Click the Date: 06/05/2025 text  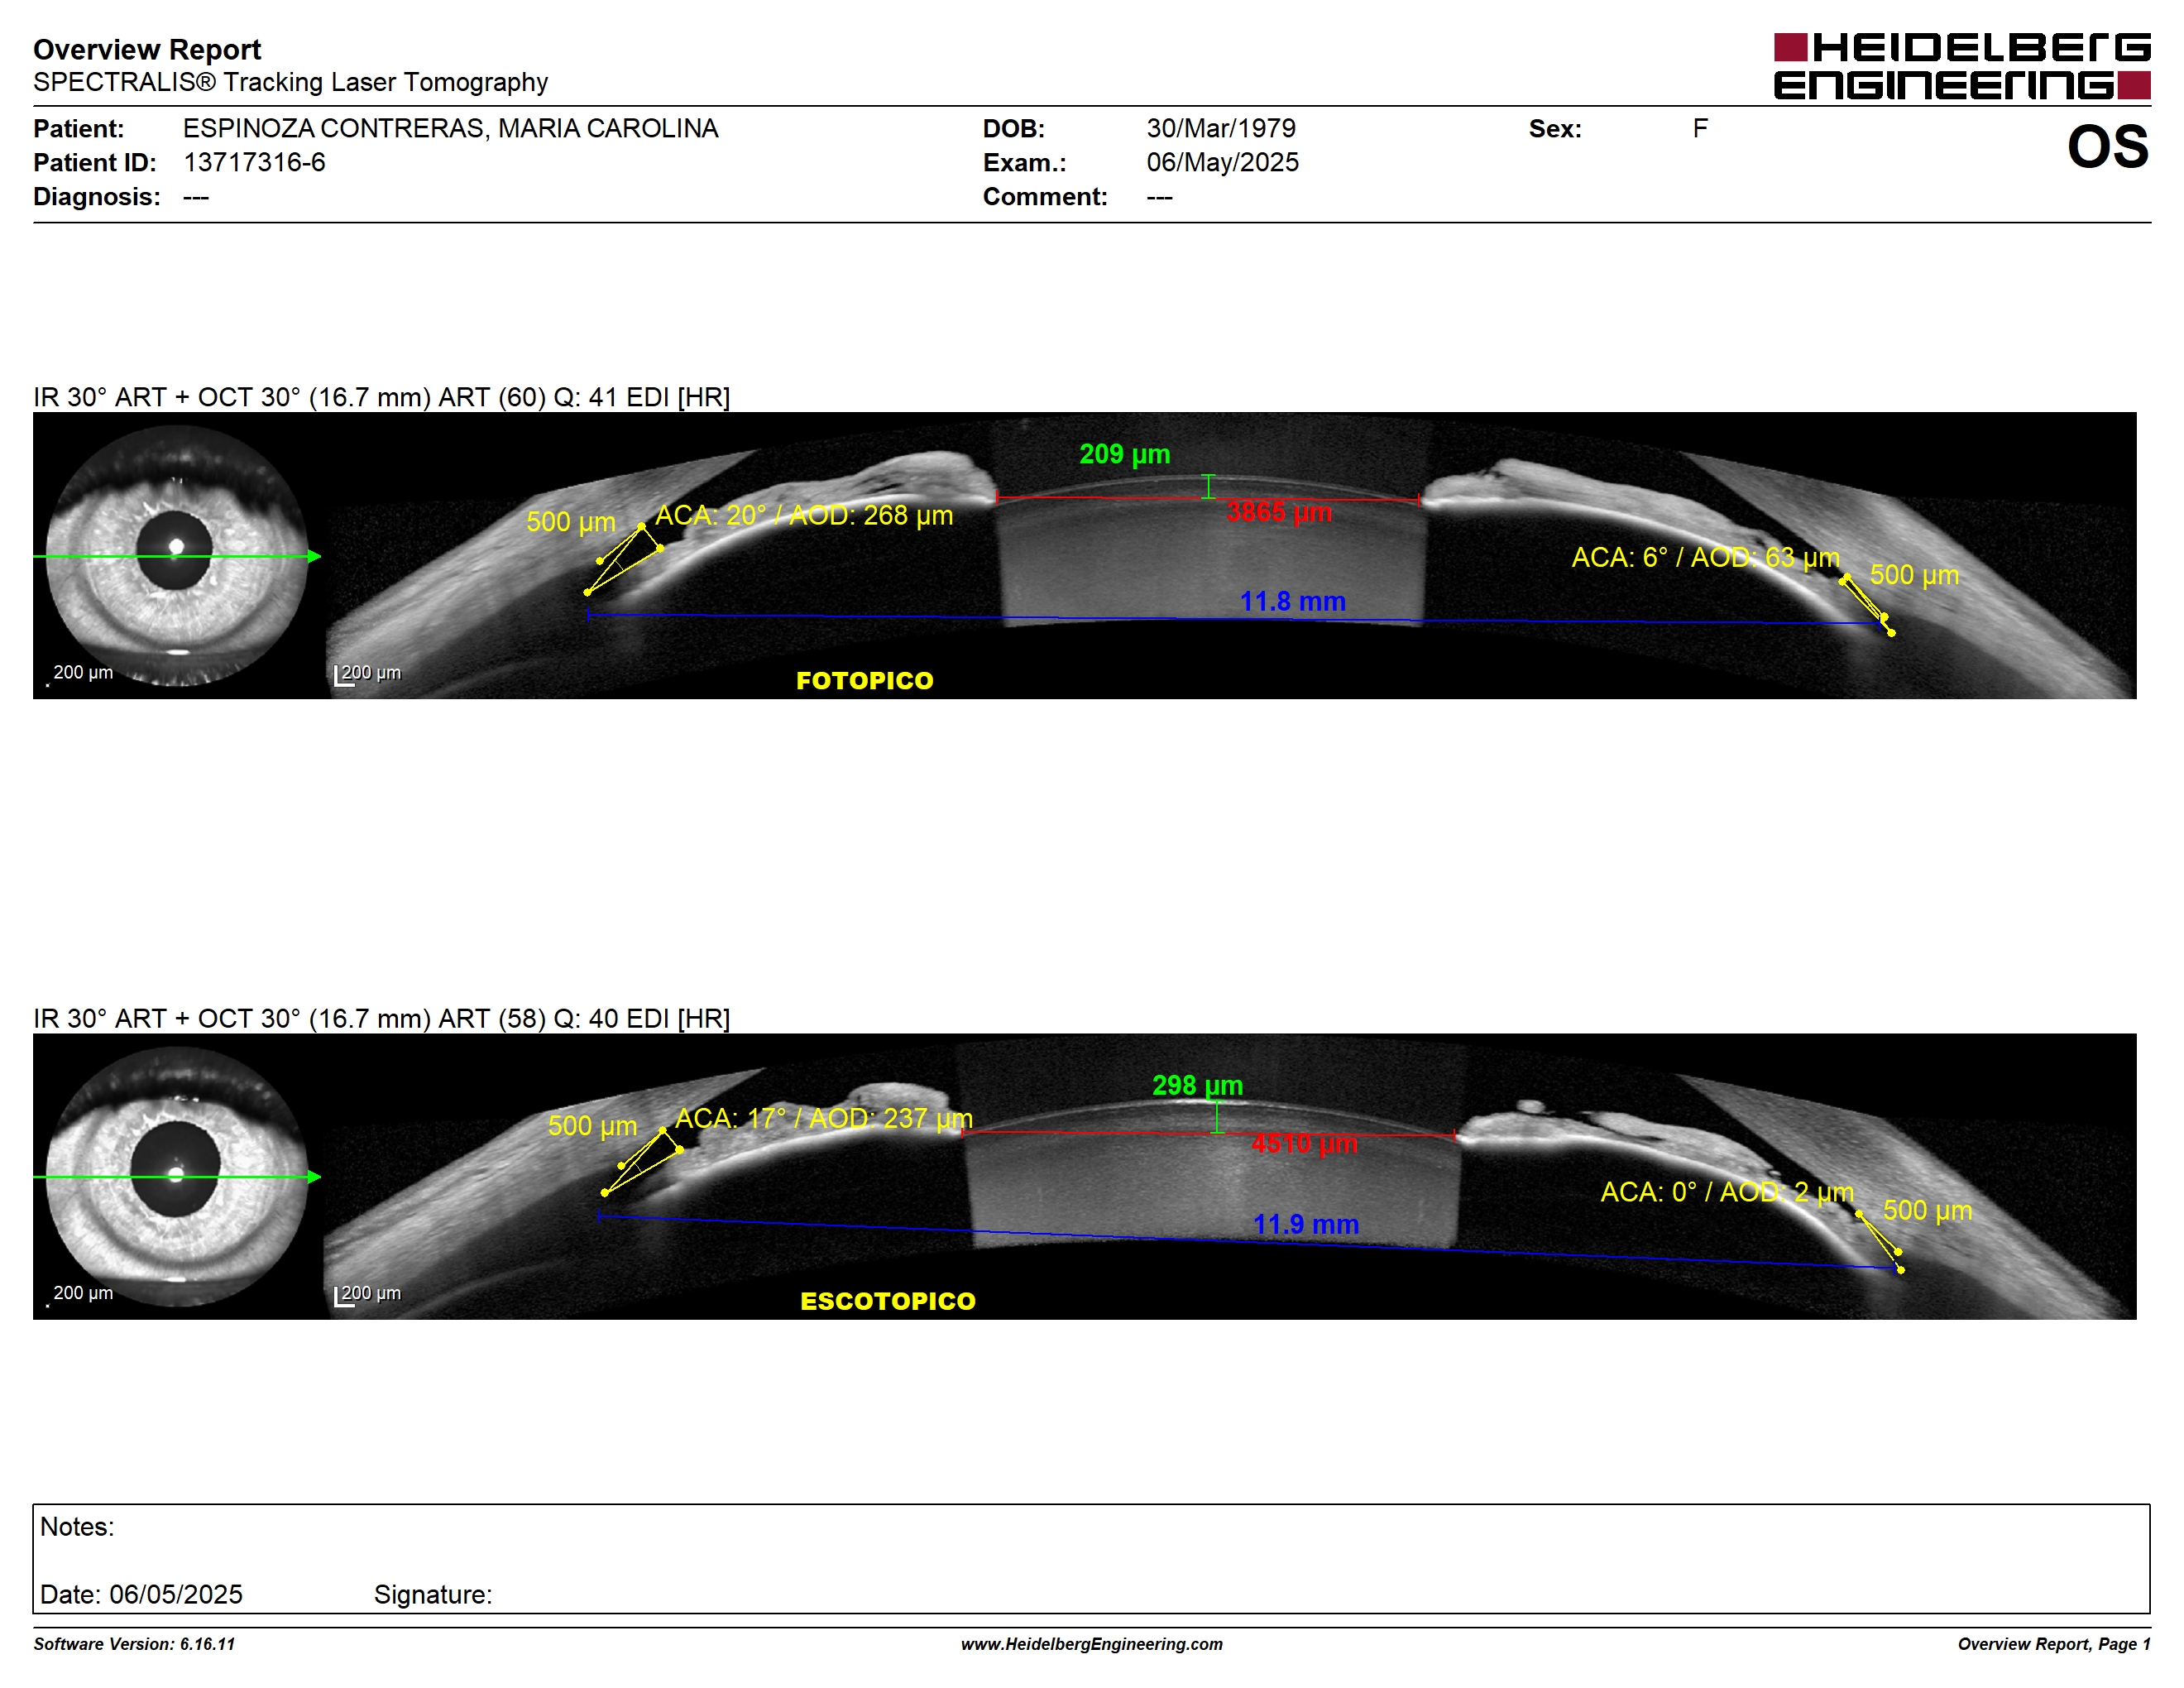[x=141, y=1594]
